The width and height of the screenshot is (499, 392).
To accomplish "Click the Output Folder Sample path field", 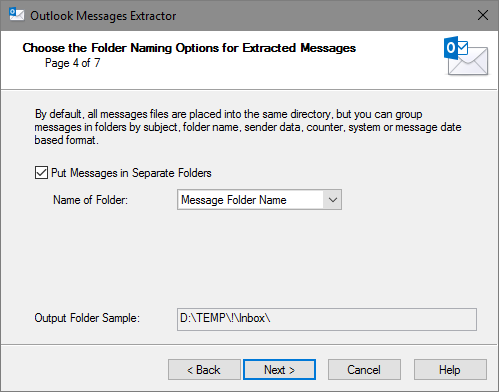I will pos(327,319).
